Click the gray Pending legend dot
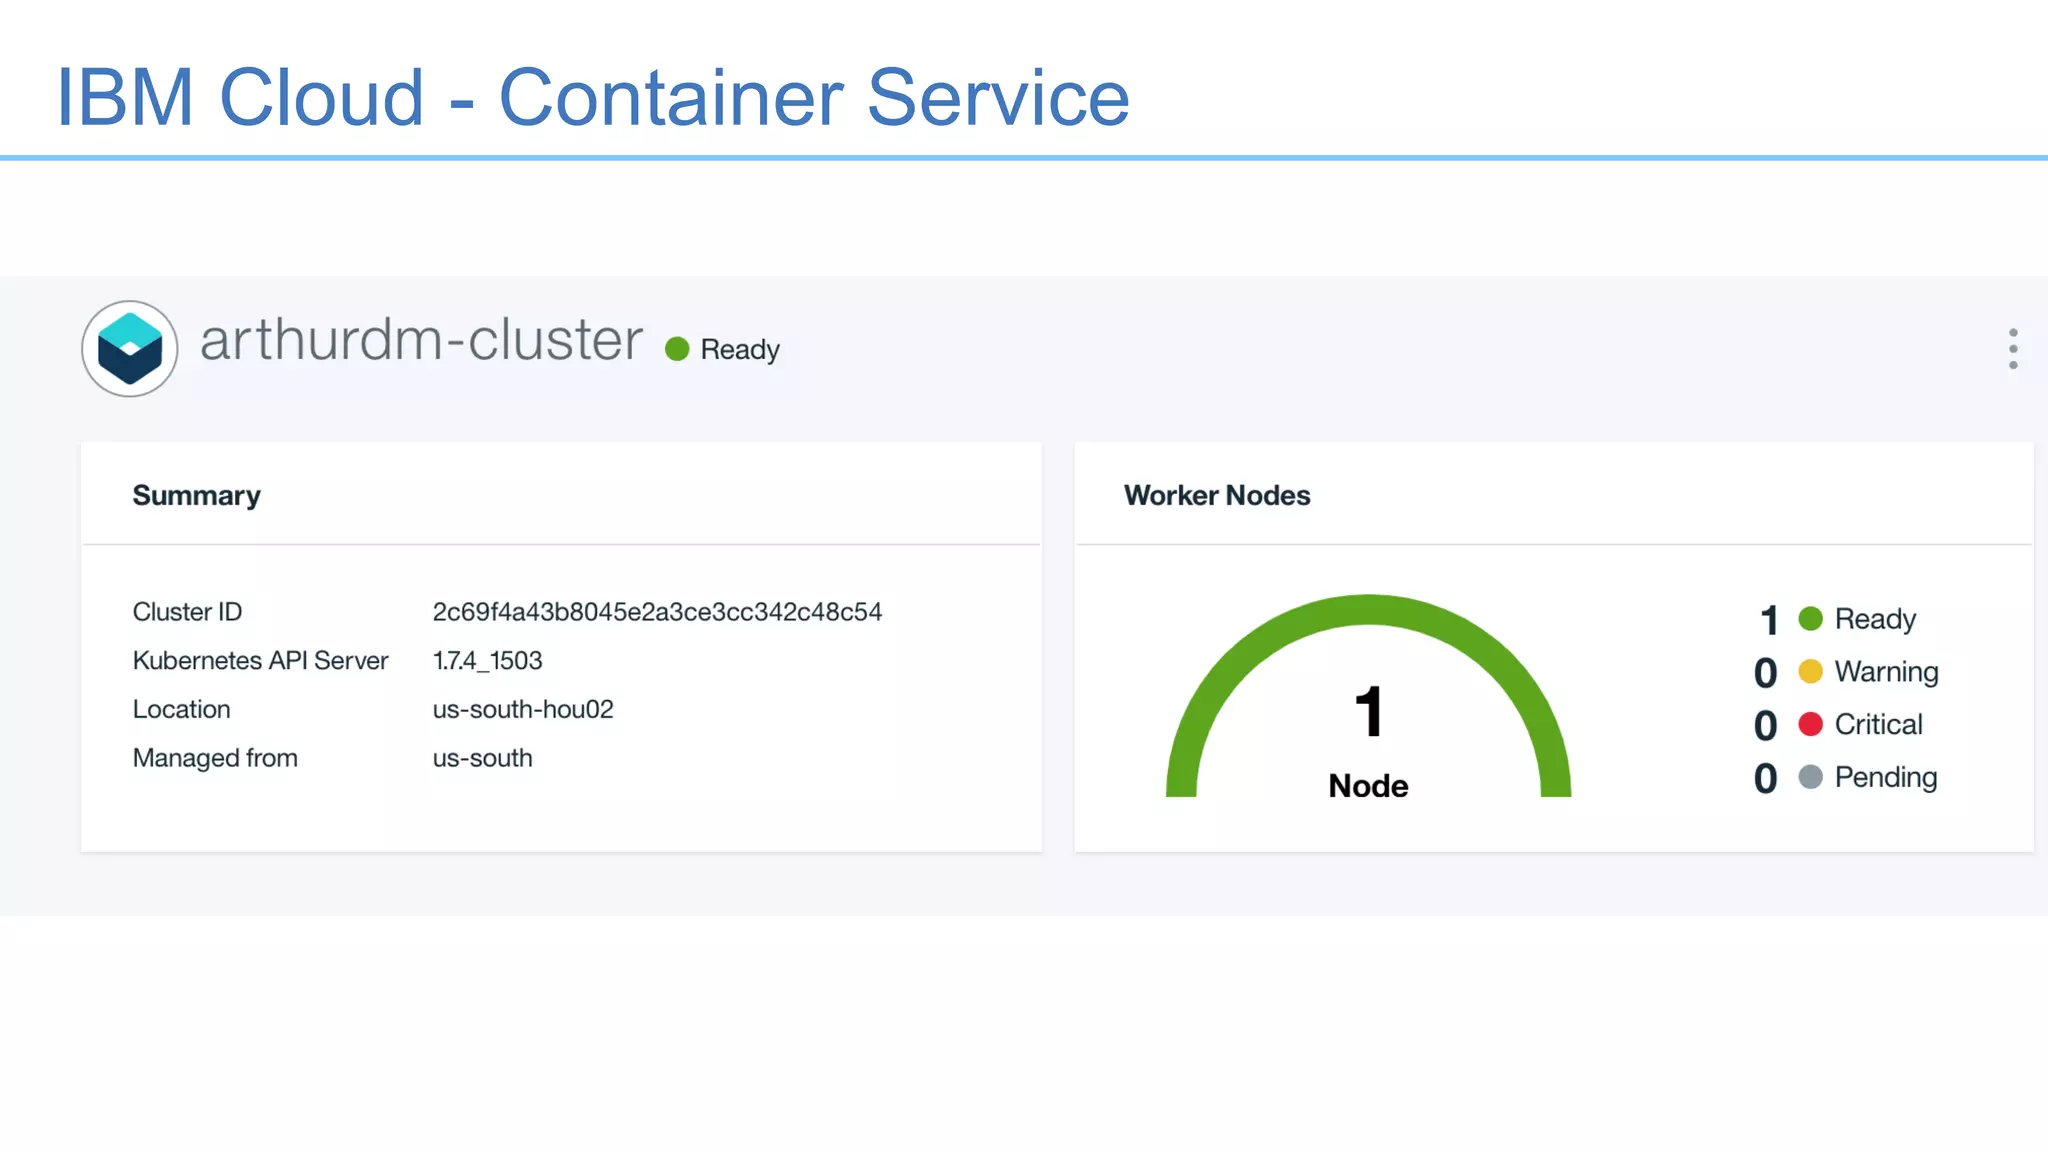Viewport: 2048px width, 1152px height. coord(1811,778)
